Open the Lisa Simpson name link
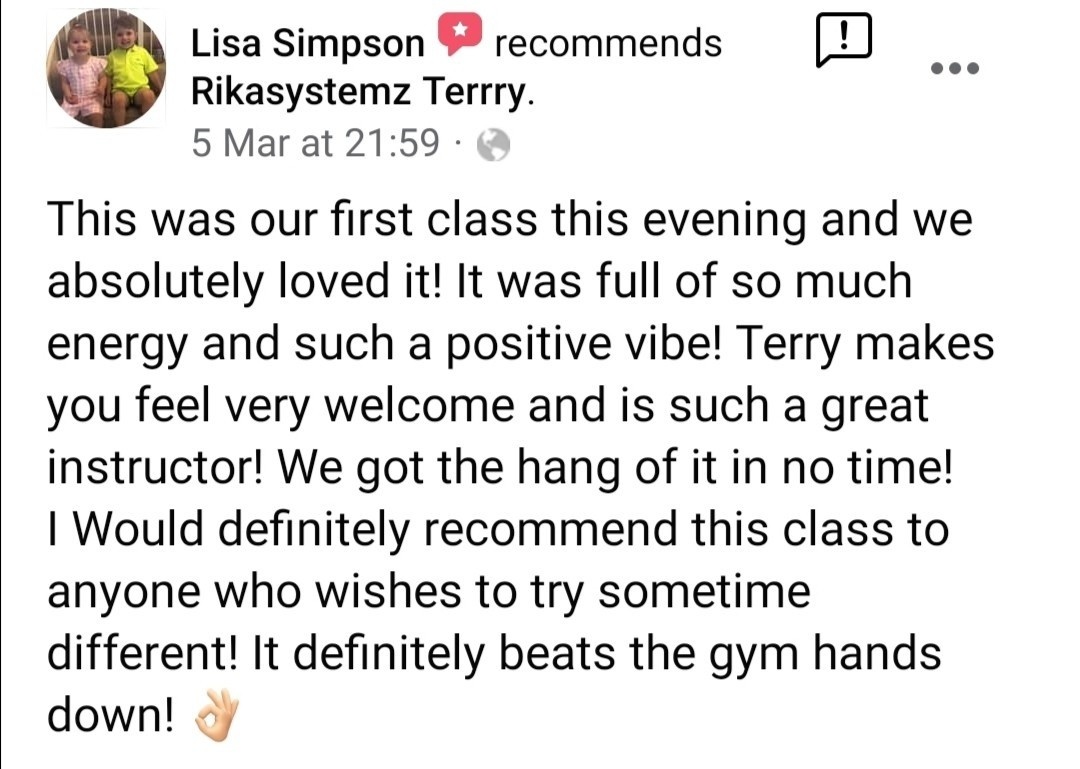 click(x=307, y=44)
